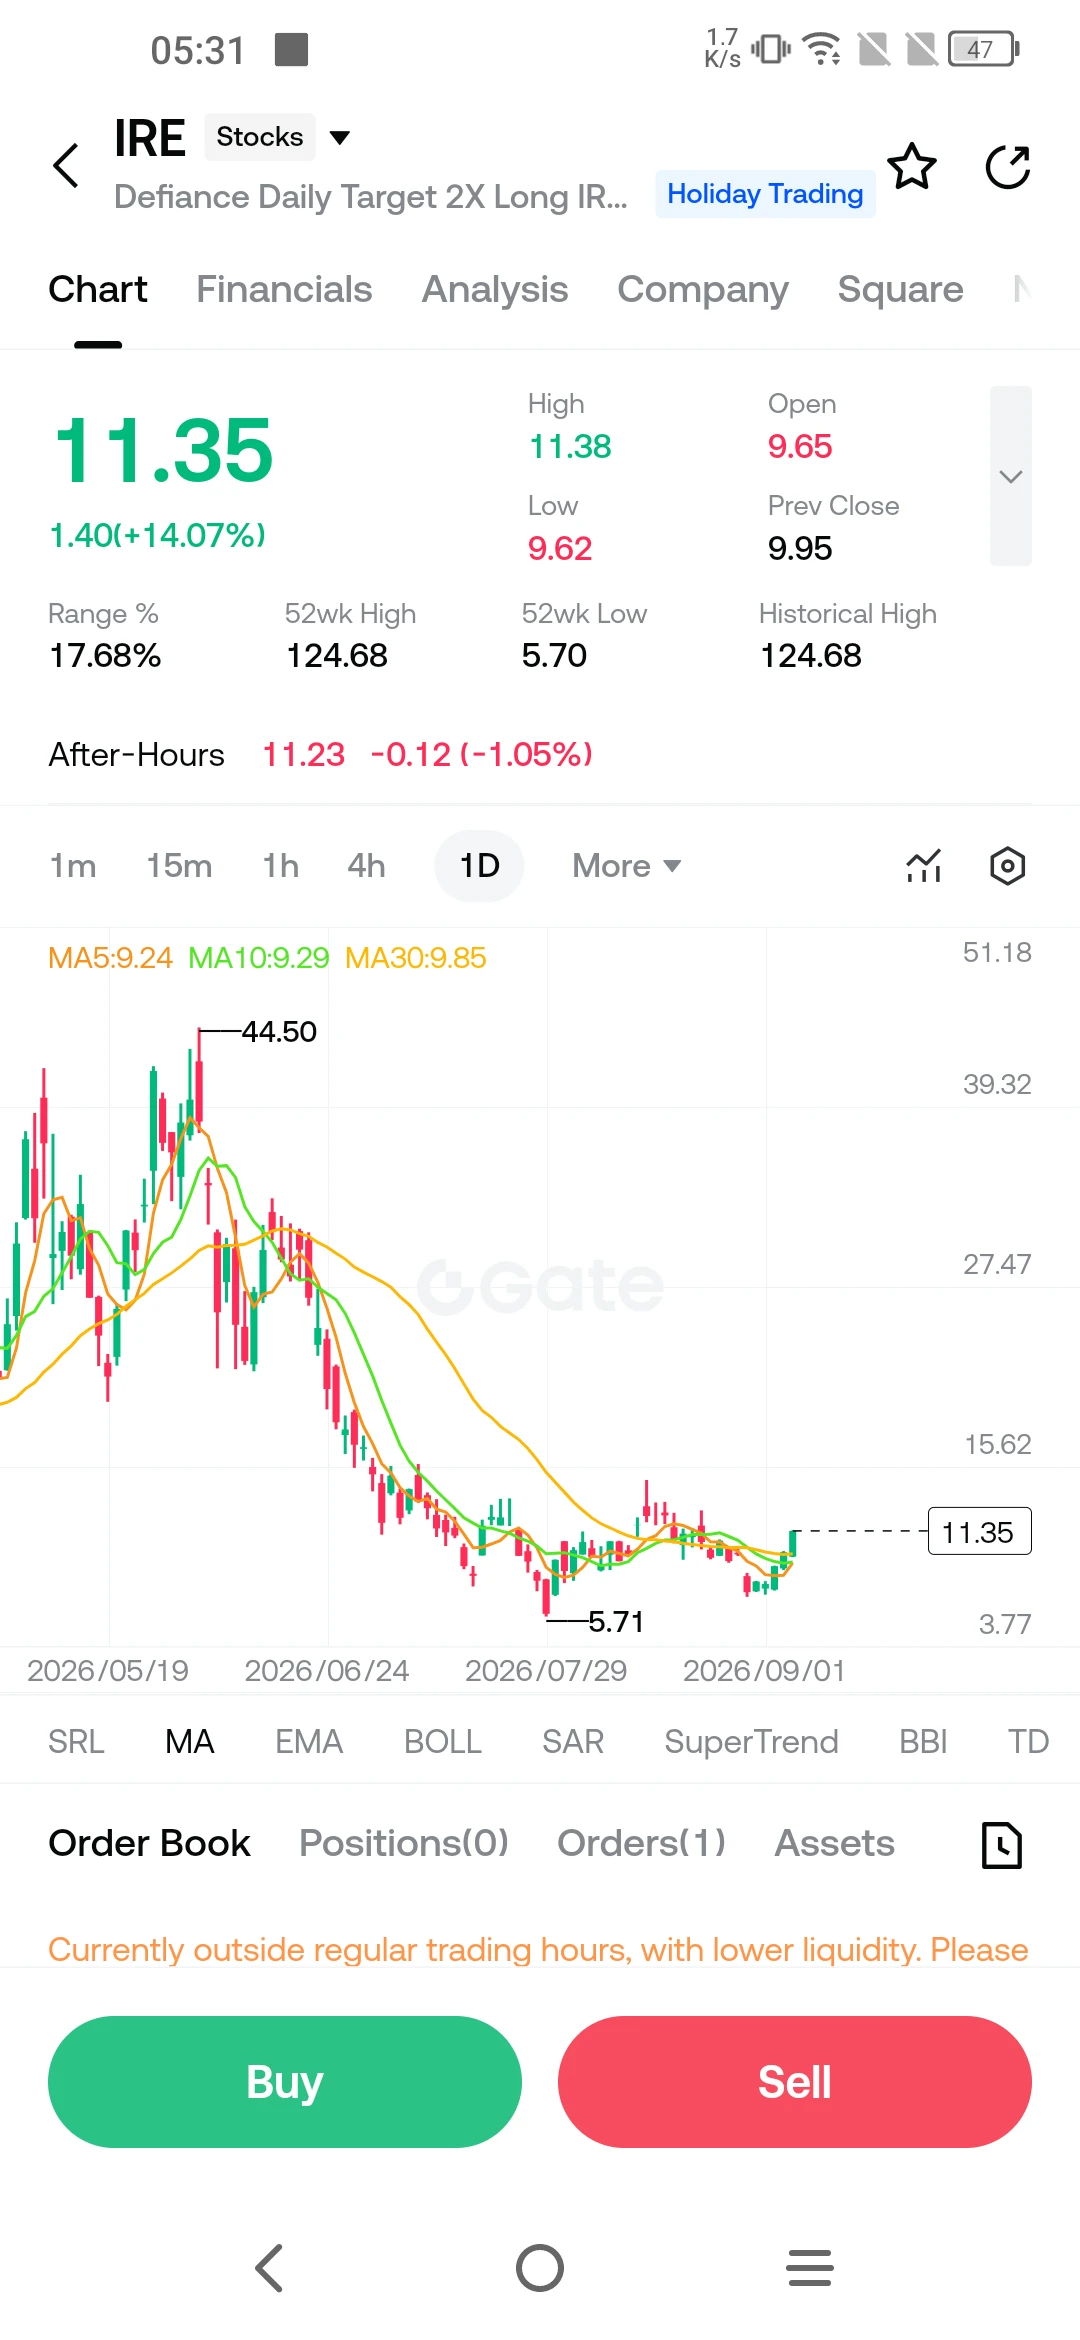Screen dimensions: 1080x2340
Task: Select 1h timeframe
Action: (x=281, y=866)
